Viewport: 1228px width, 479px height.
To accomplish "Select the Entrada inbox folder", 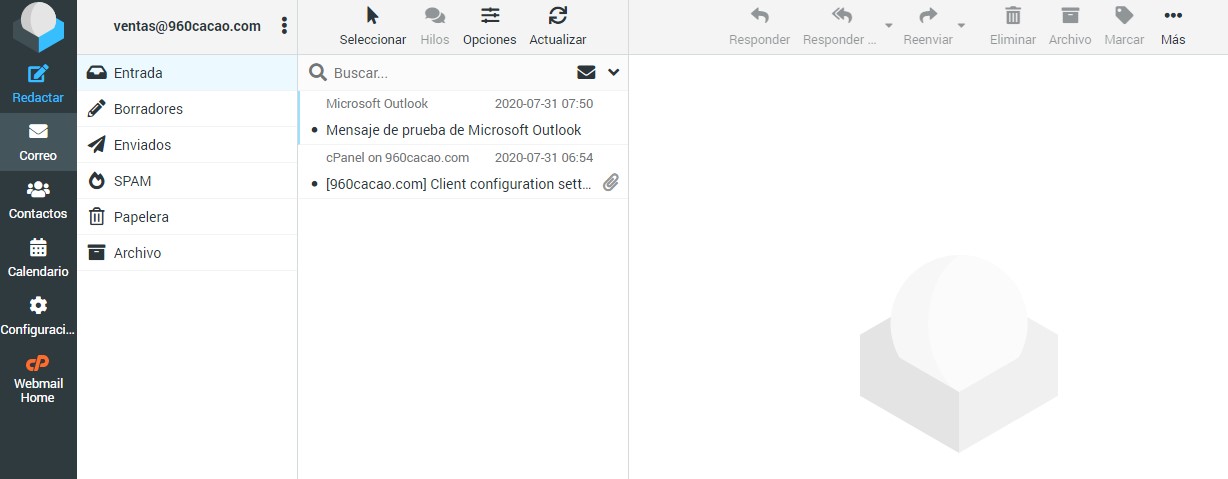I will (x=187, y=73).
